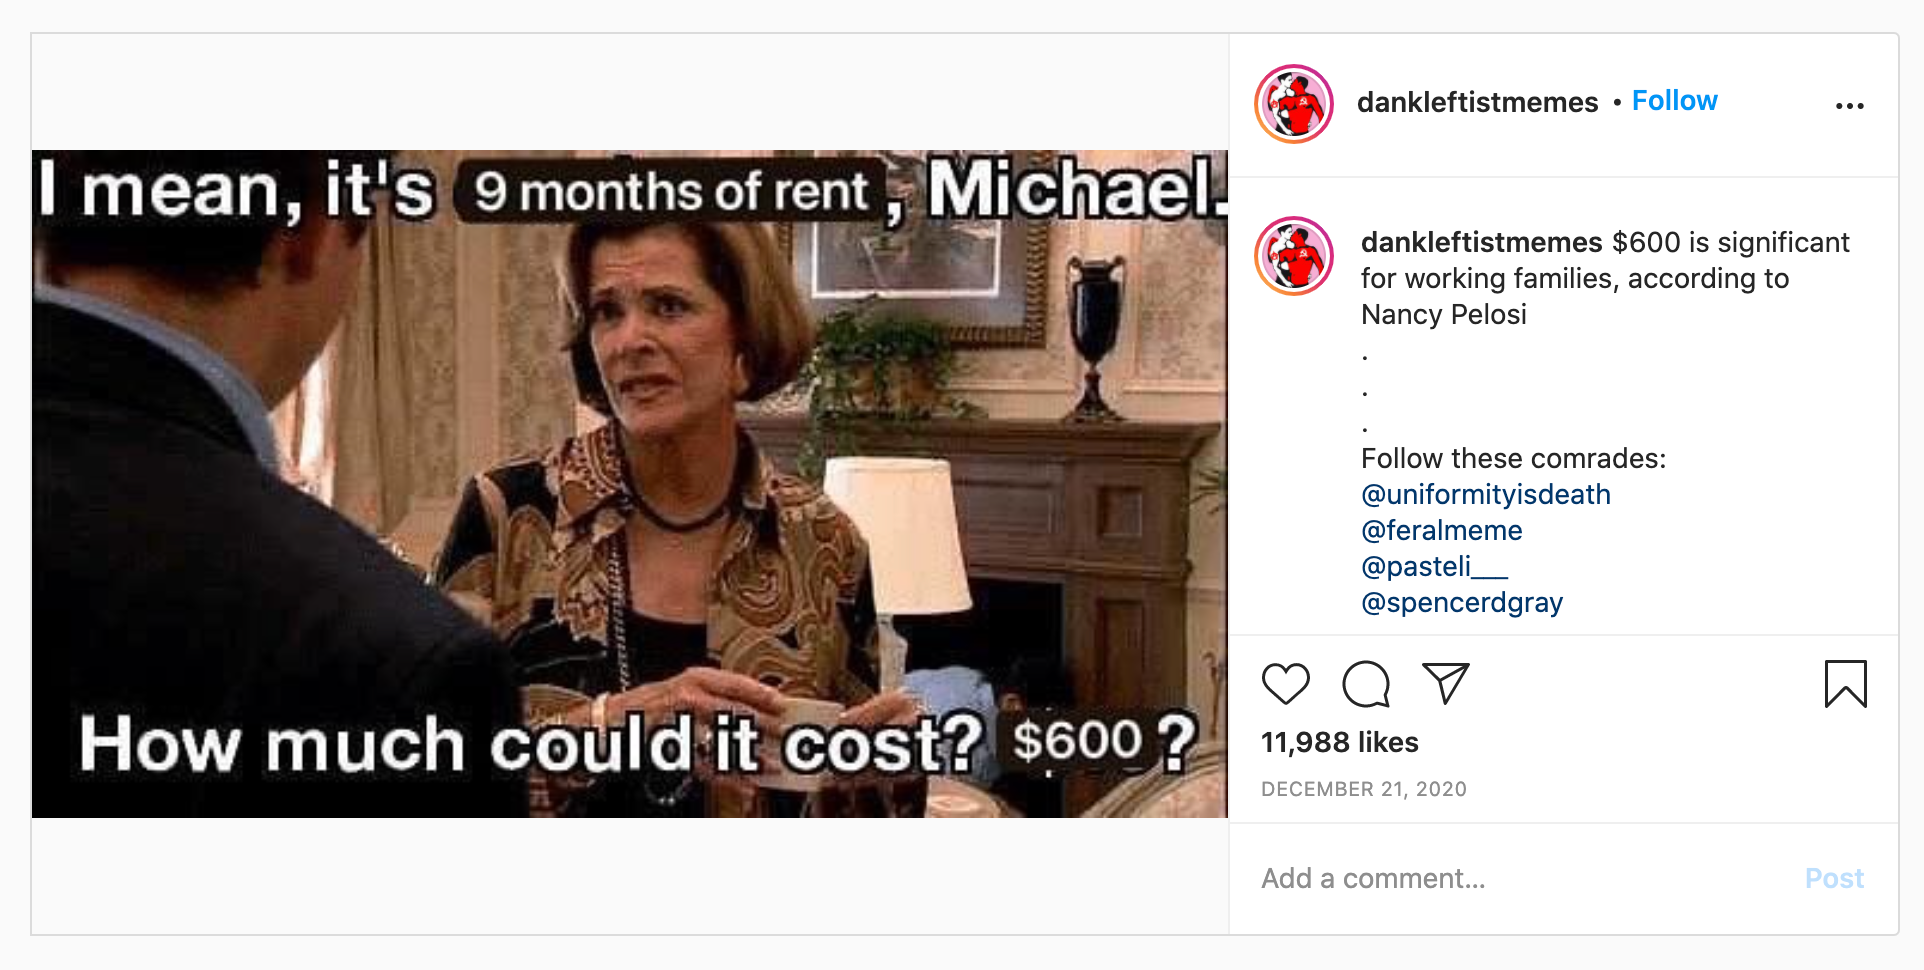This screenshot has width=1924, height=970.
Task: Open comments via speech bubble icon
Action: tap(1366, 684)
